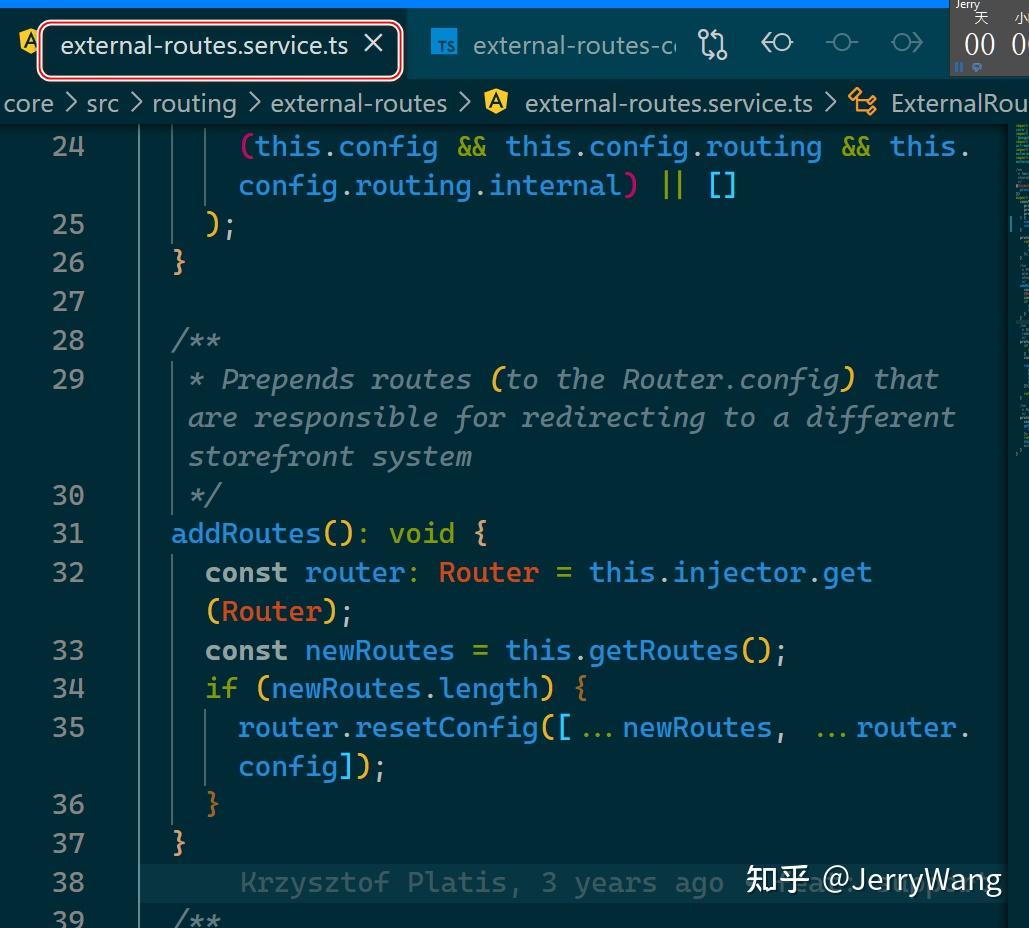Click the middle commit circle icon
This screenshot has height=928, width=1029.
tap(842, 43)
